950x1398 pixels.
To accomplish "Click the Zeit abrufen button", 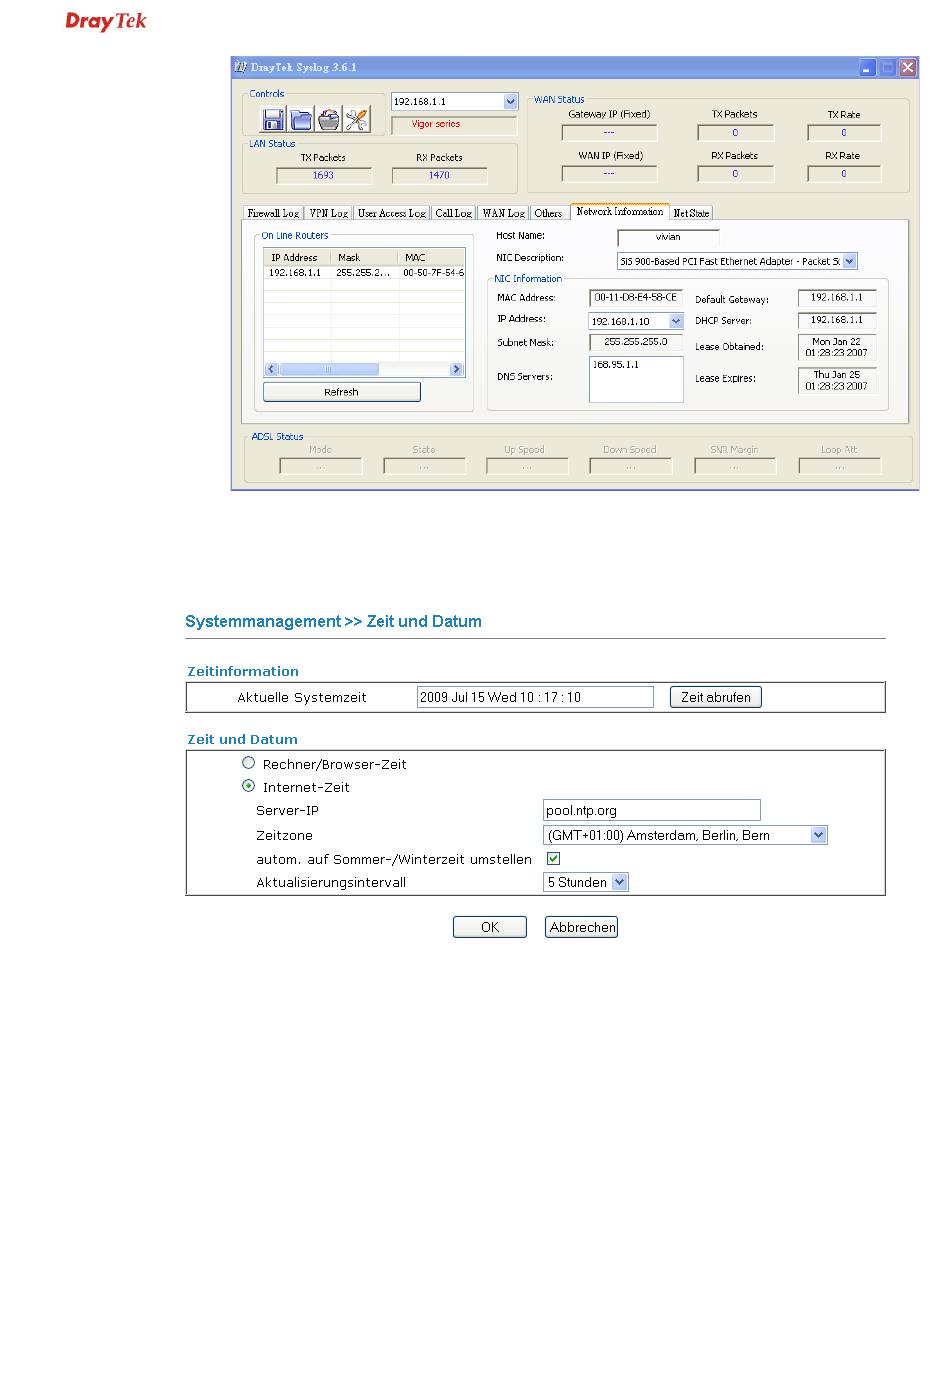I will click(x=716, y=697).
